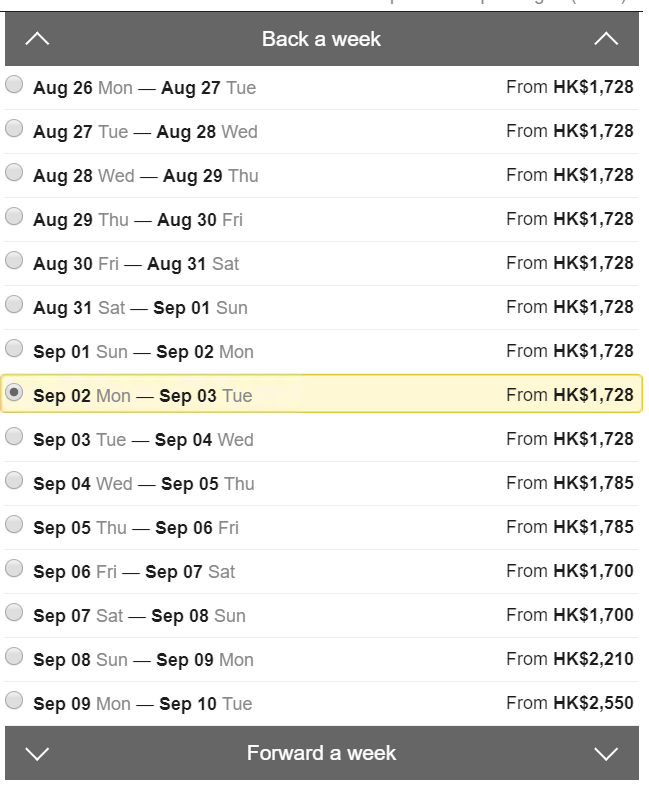Image resolution: width=649 pixels, height=793 pixels.
Task: Click the left down-chevron on Forward a week bar
Action: pos(37,754)
